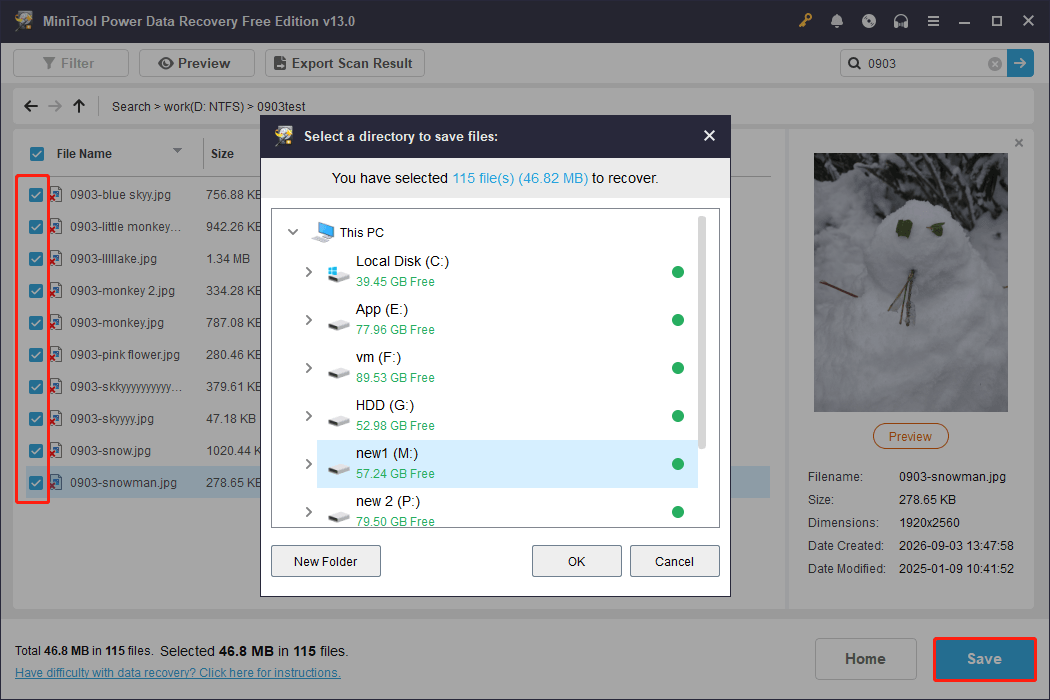Click the 0903-blue skyy.jpg file icon
The image size is (1050, 700).
point(56,194)
